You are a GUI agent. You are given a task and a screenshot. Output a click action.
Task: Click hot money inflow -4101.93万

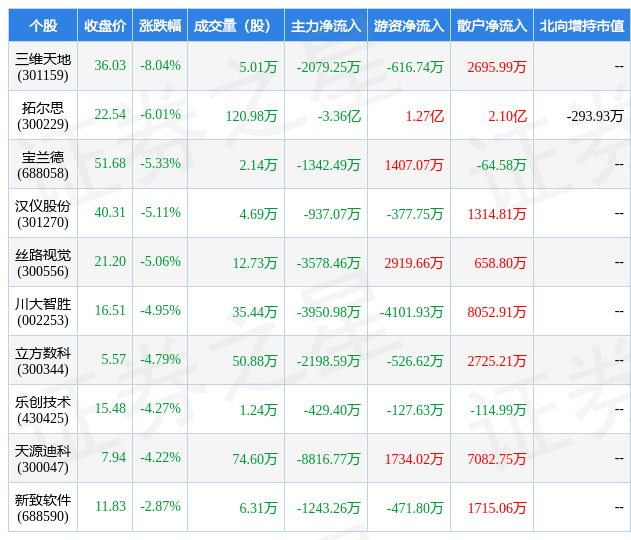(412, 312)
